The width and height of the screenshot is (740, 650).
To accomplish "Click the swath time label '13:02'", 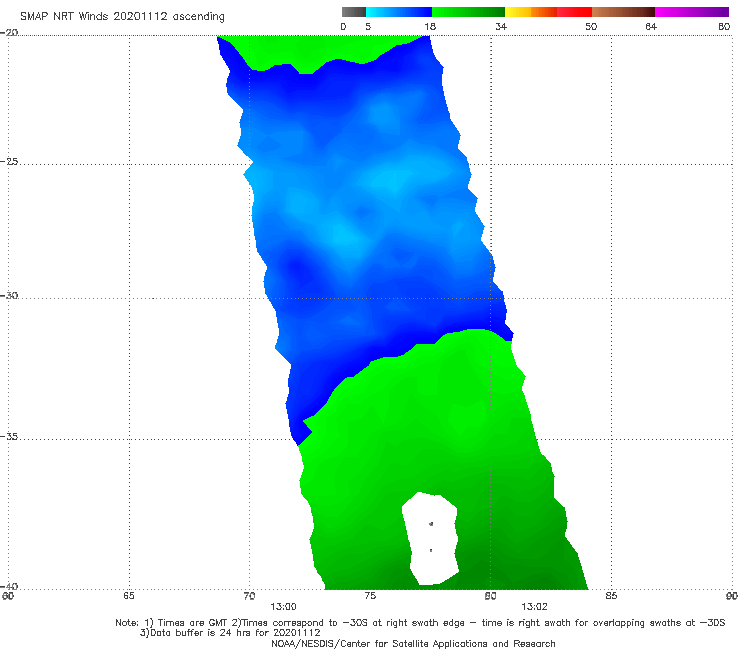I will point(534,607).
